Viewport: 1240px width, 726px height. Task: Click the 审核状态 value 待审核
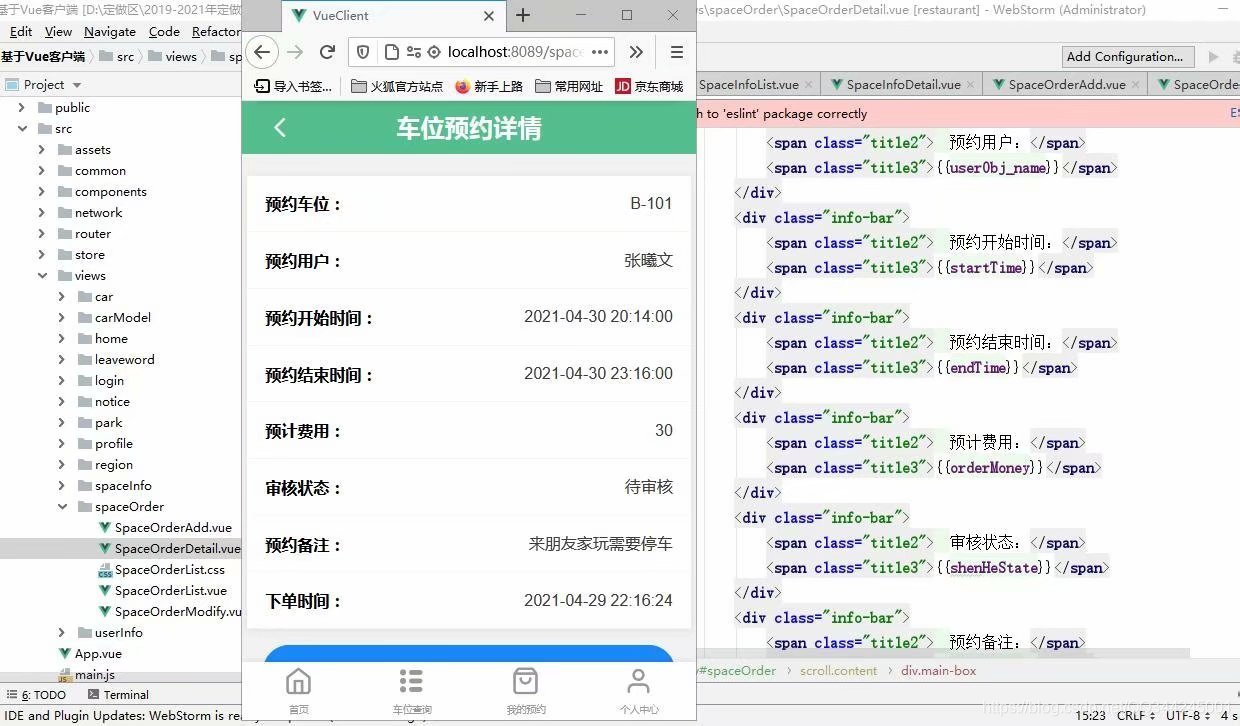(649, 487)
